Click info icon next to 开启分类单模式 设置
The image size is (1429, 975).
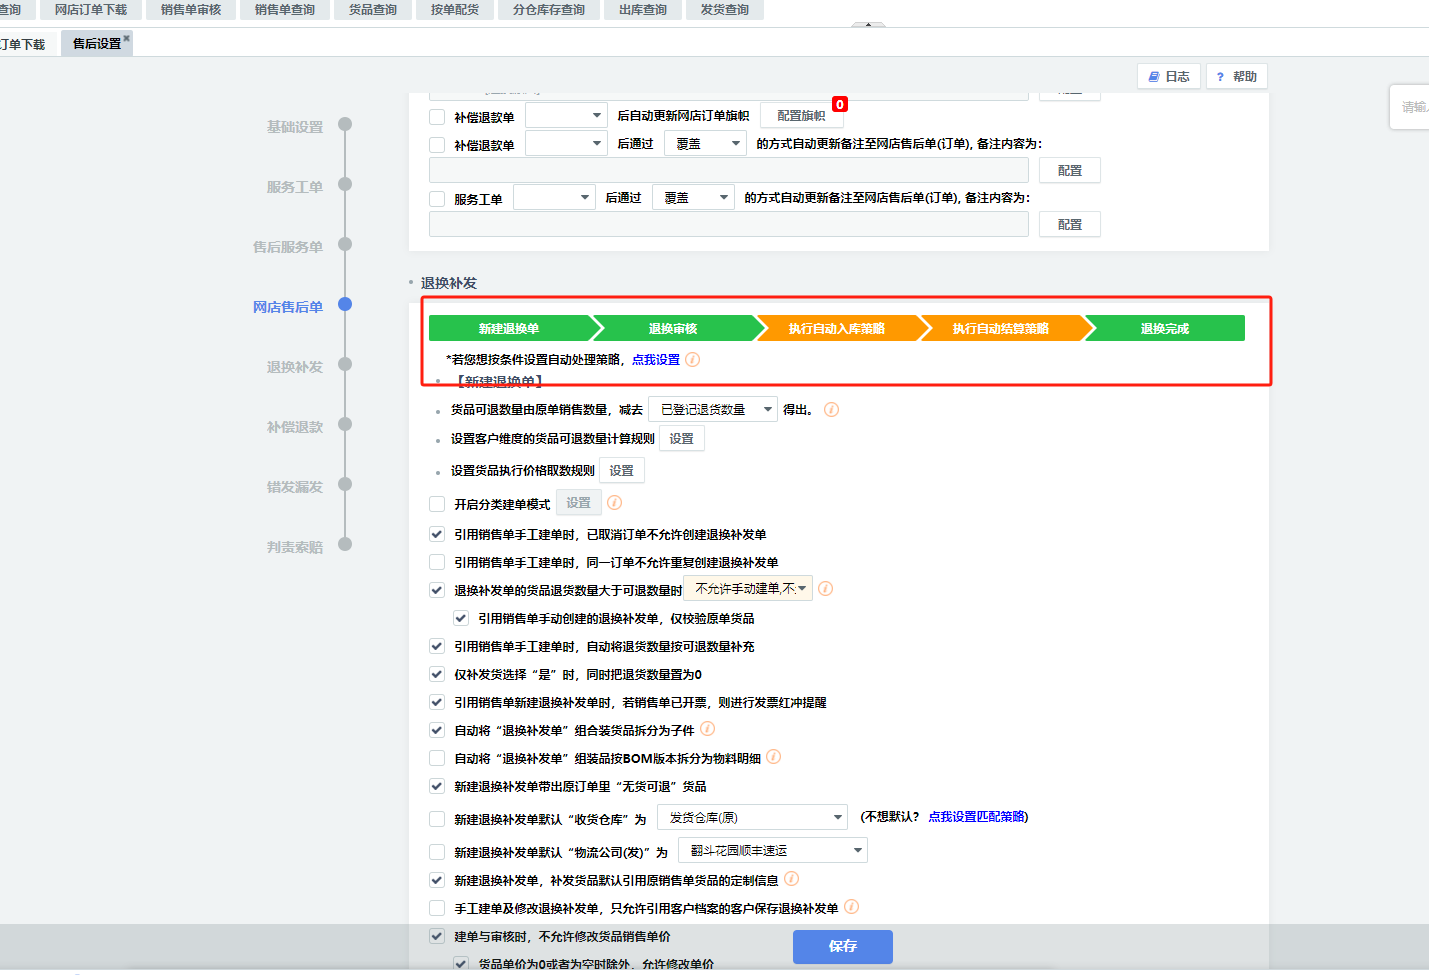[615, 503]
